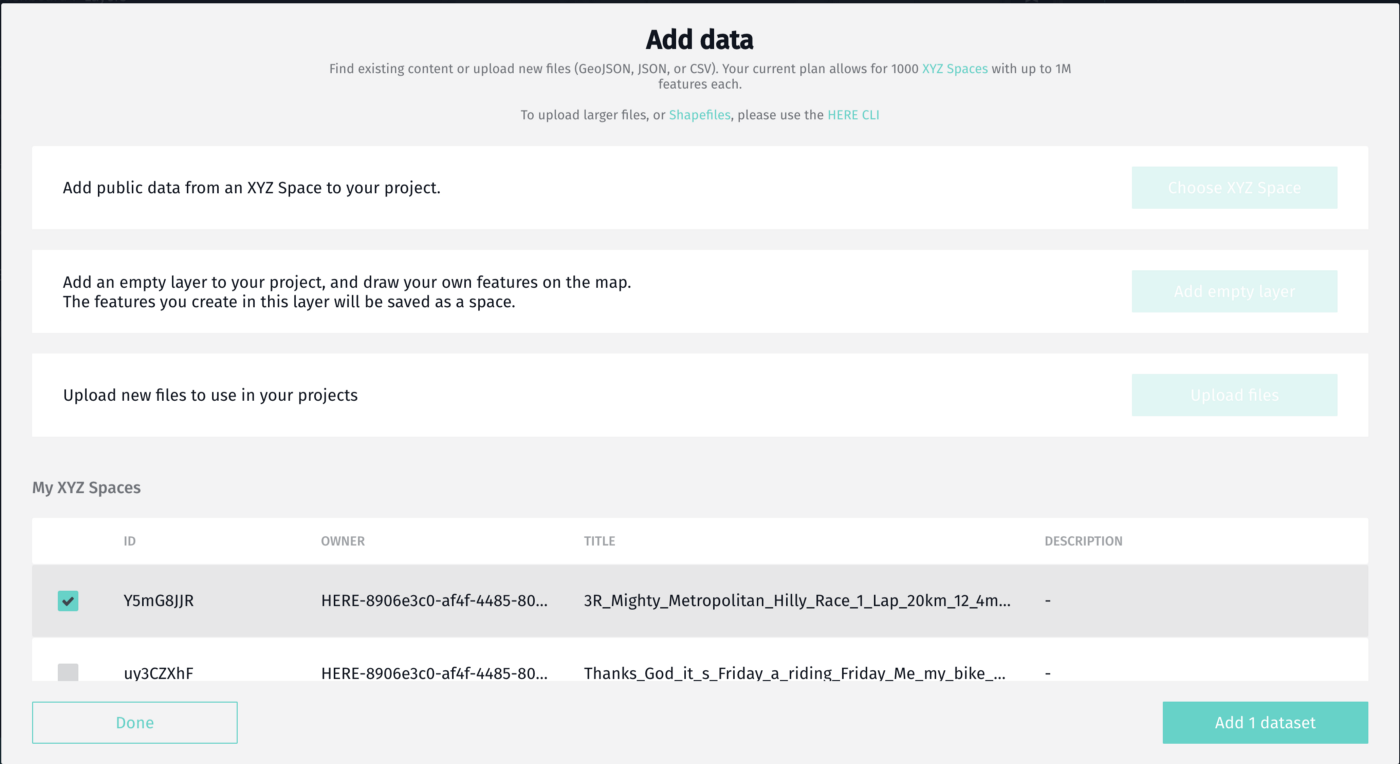
Task: Check the uy3CZXhF space checkbox
Action: pos(68,673)
